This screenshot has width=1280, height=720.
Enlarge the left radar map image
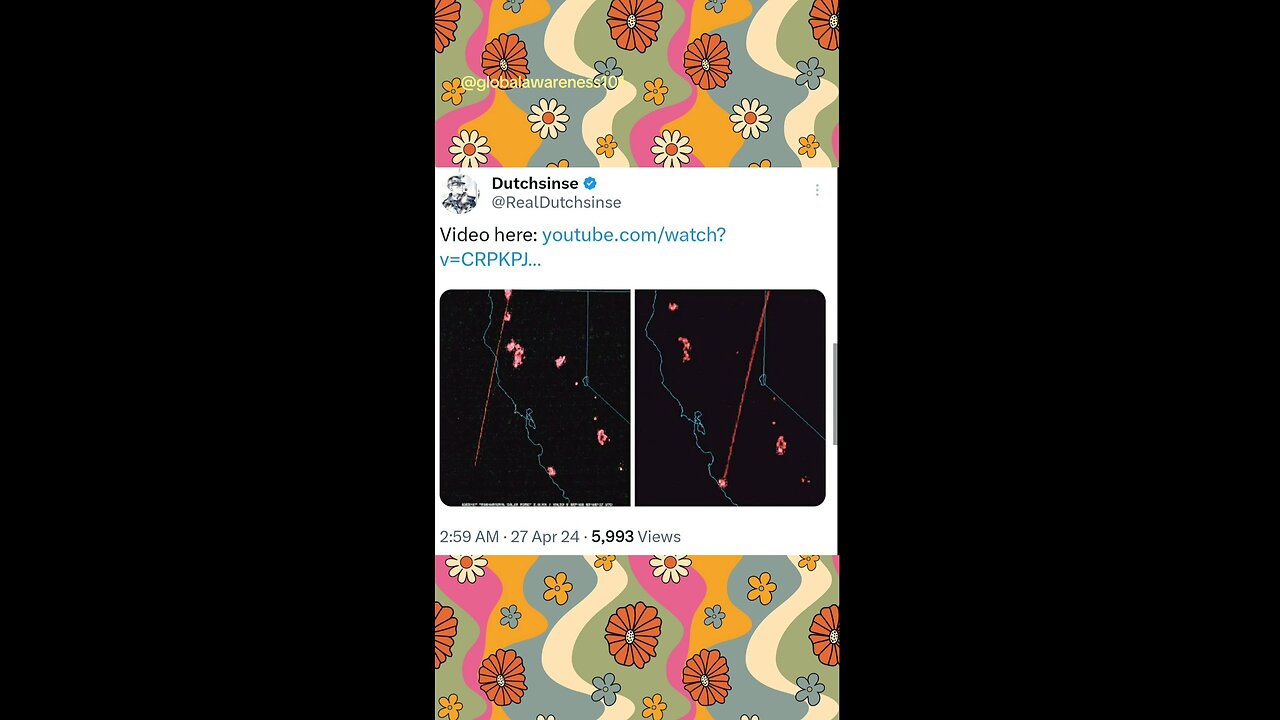pos(535,398)
